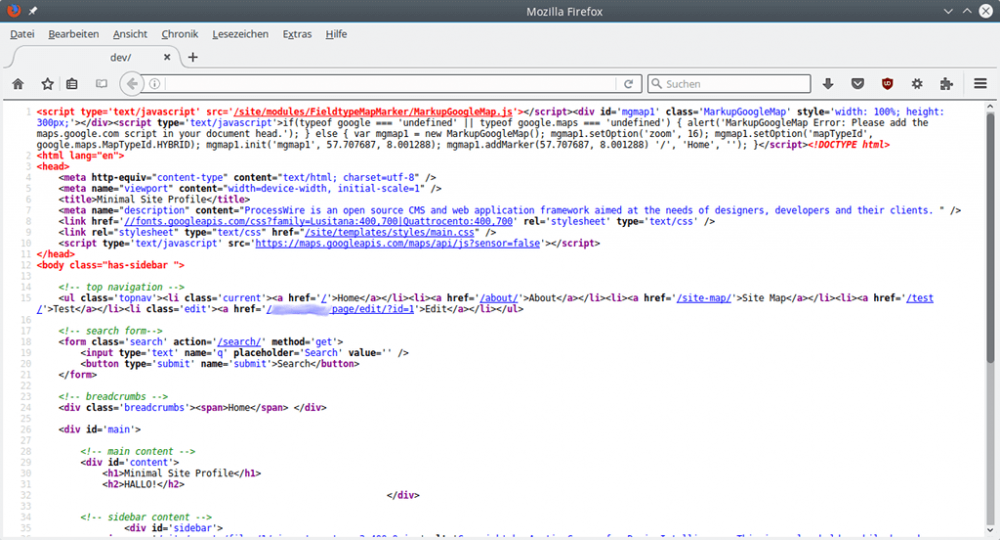1000x540 pixels.
Task: Open a new tab with the plus button
Action: pos(193,58)
